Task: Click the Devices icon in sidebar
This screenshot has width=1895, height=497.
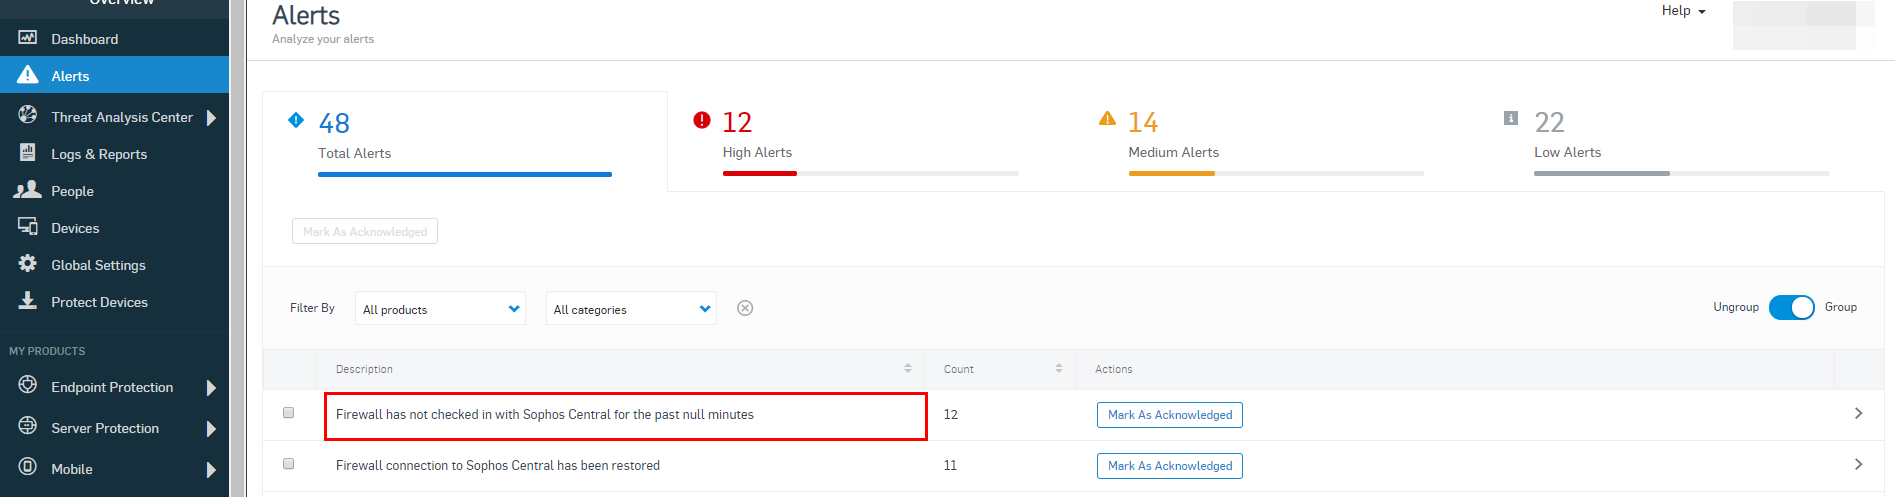Action: click(28, 227)
